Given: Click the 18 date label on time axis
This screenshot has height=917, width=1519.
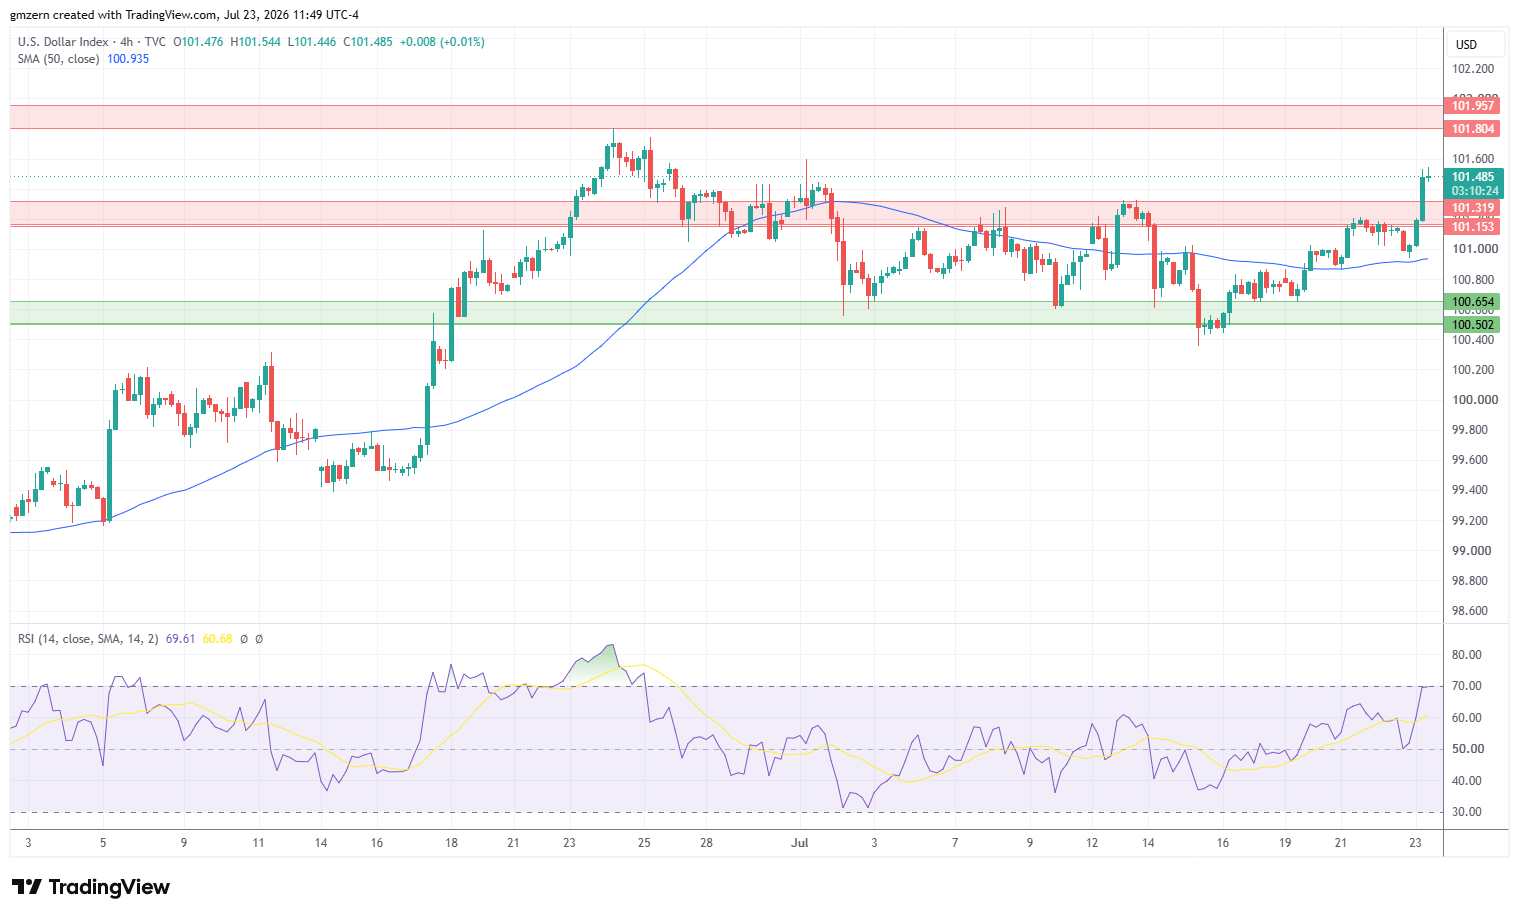Looking at the screenshot, I should [x=451, y=843].
